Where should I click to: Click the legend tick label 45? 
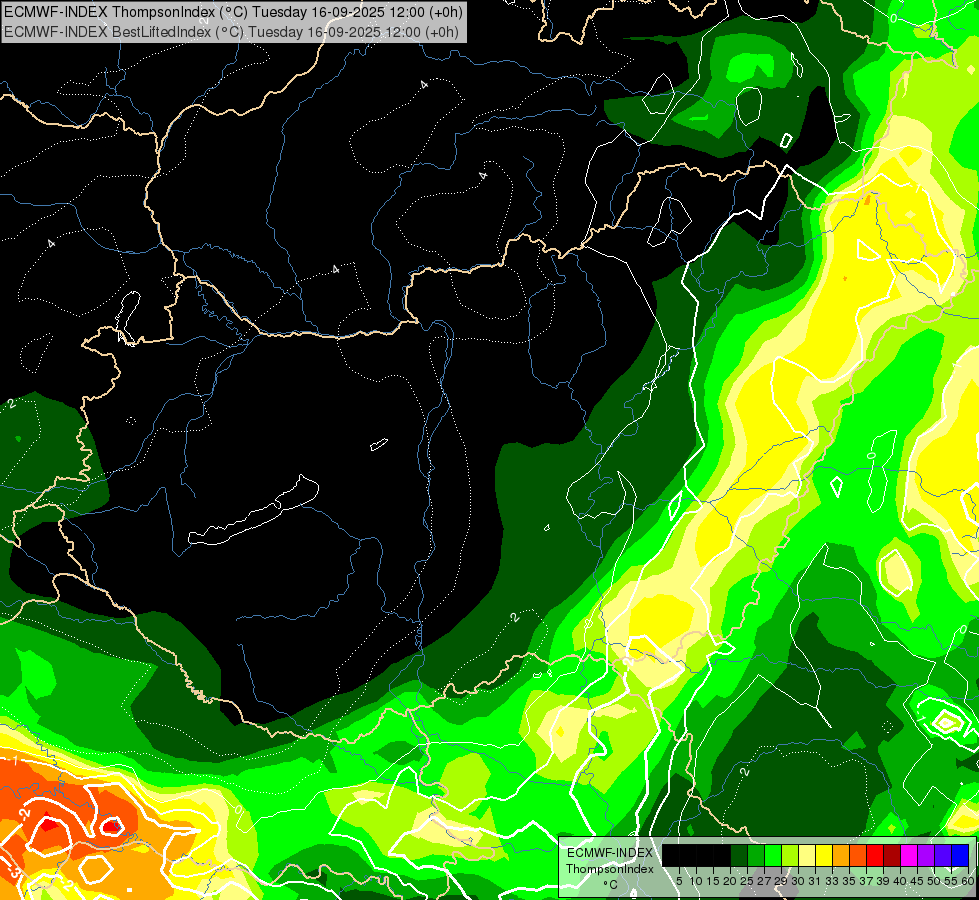tap(918, 881)
